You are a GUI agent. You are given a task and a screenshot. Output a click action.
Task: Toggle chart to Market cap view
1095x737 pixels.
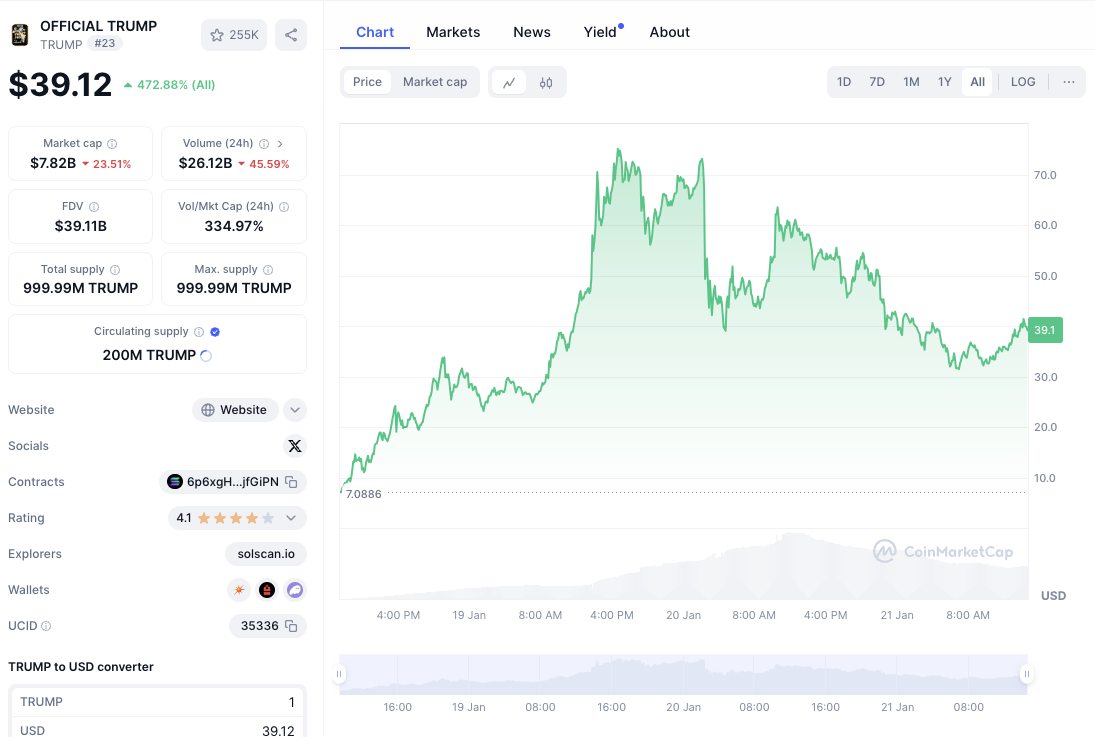[x=435, y=82]
